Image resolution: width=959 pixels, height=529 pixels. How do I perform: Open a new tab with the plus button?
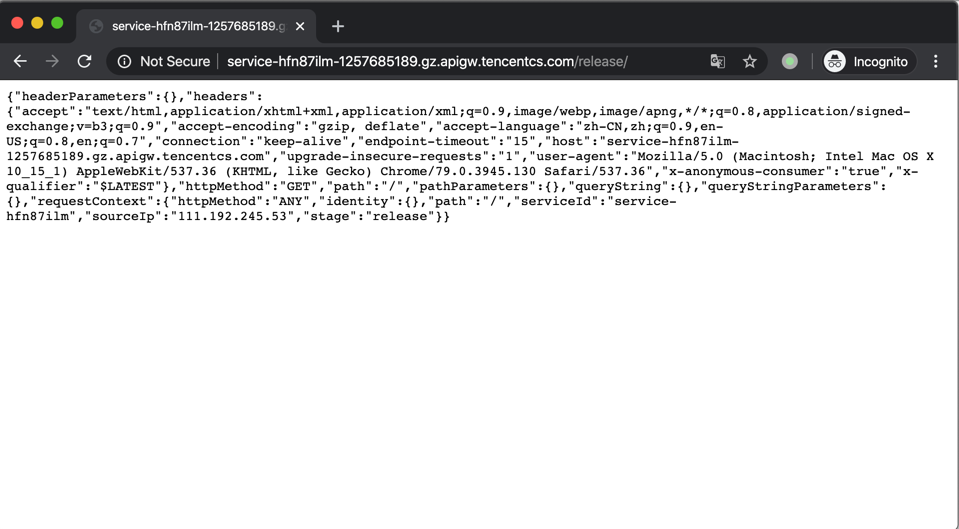(338, 26)
